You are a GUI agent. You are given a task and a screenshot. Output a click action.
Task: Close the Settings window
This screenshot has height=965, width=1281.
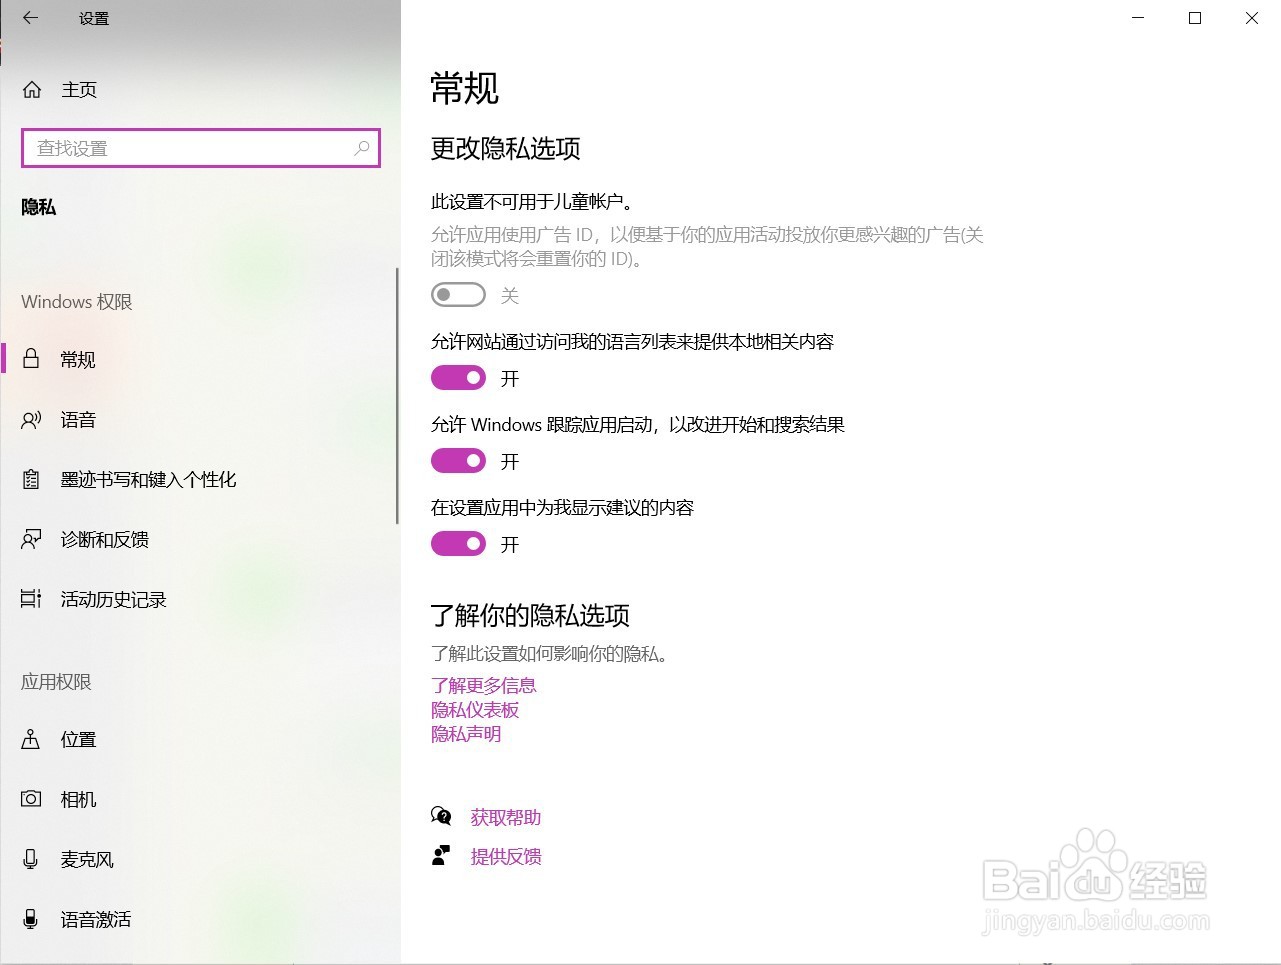pyautogui.click(x=1252, y=18)
